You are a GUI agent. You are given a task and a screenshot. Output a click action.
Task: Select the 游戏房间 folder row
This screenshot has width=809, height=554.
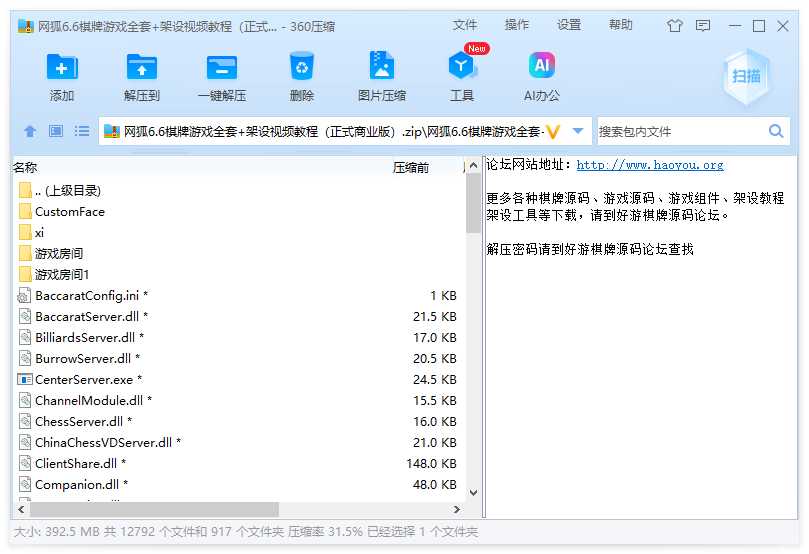click(239, 254)
